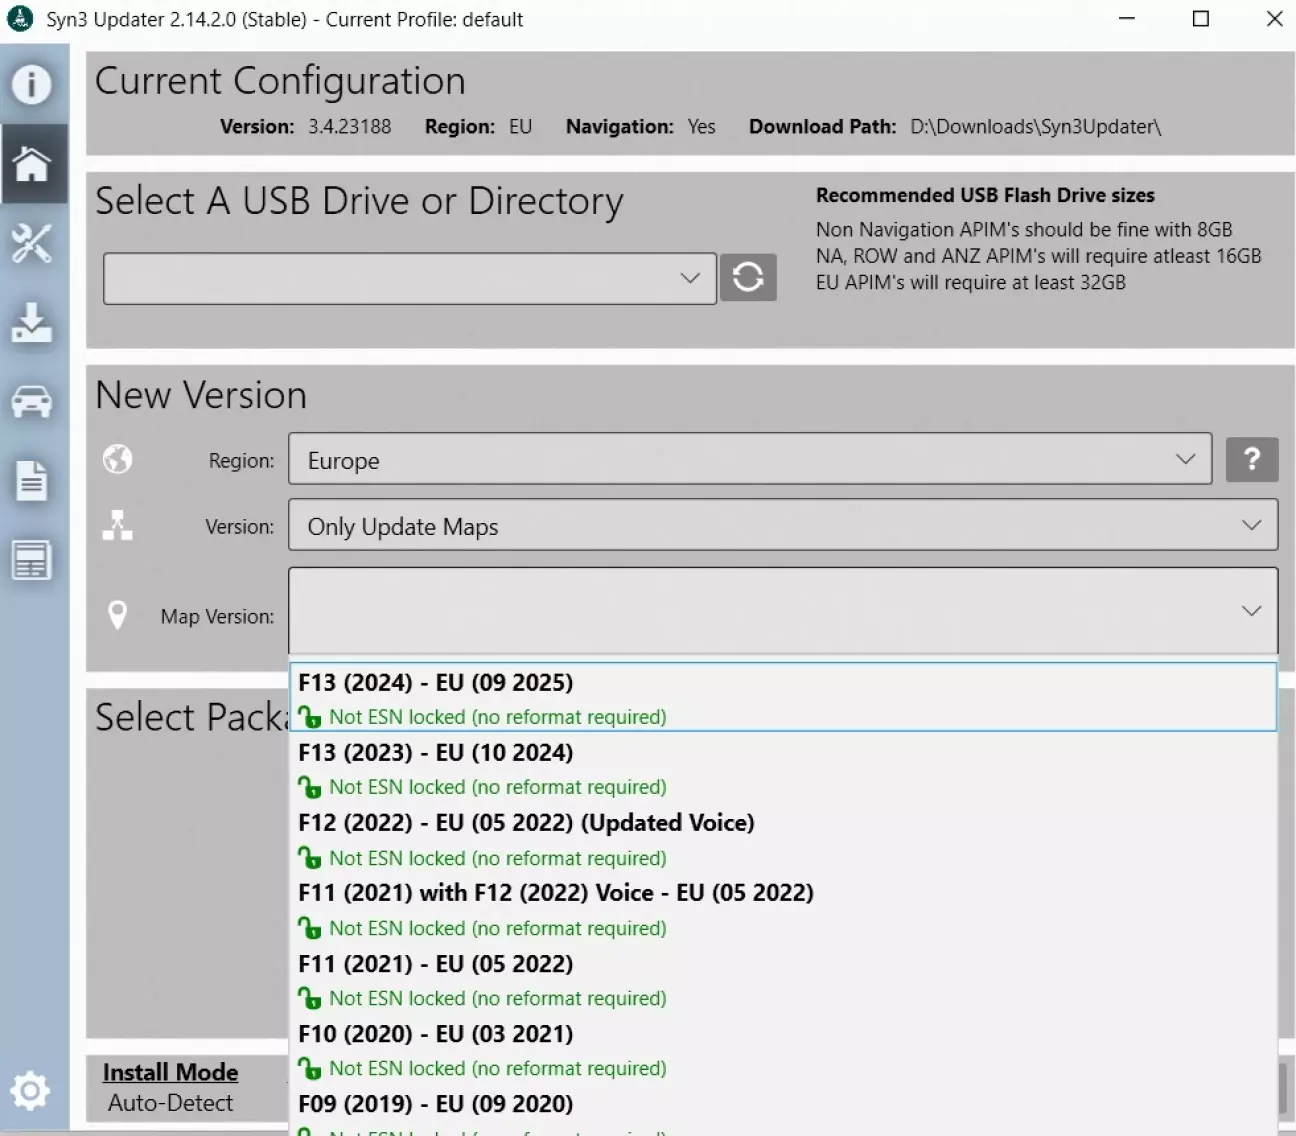Open the news page sidebar icon
The image size is (1296, 1136).
coord(32,561)
